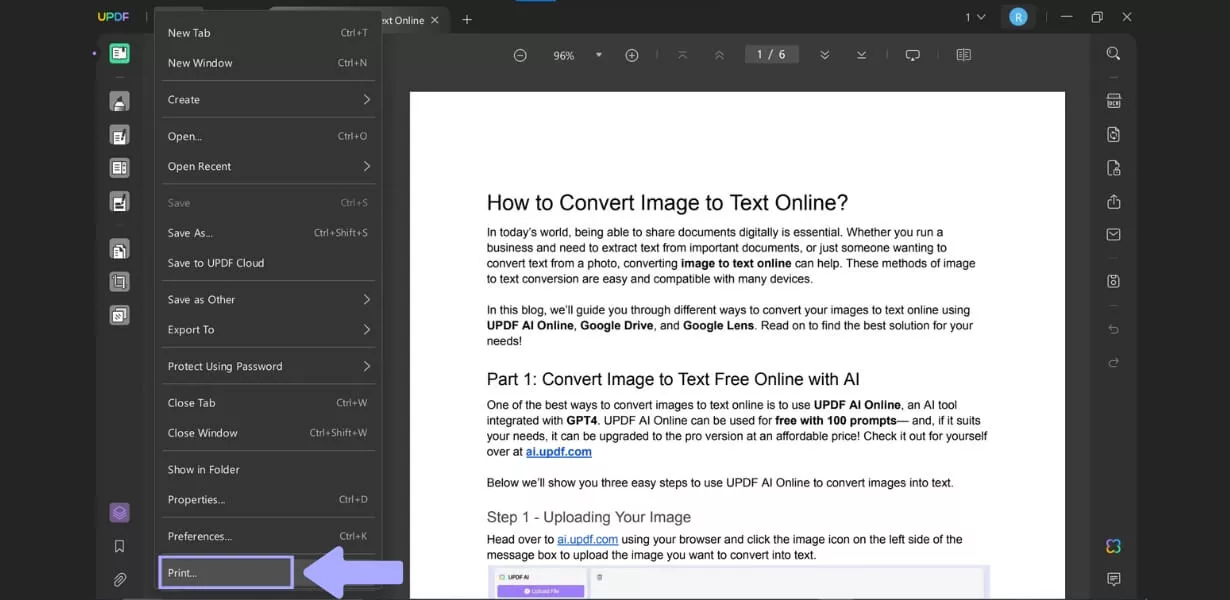This screenshot has height=600, width=1230.
Task: Open the 96% zoom level dropdown
Action: coord(599,55)
